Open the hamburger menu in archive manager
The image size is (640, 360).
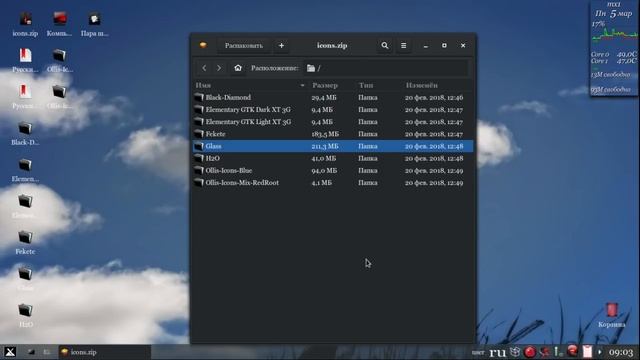(403, 45)
